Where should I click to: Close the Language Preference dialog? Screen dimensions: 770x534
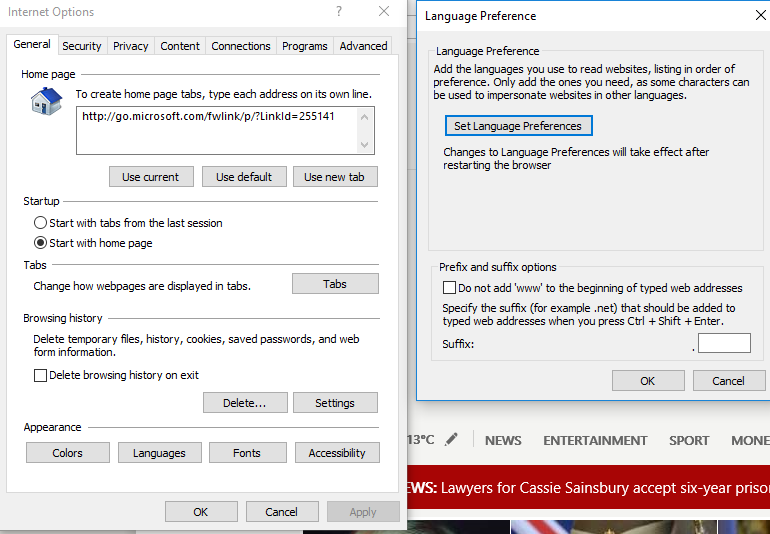tap(761, 16)
